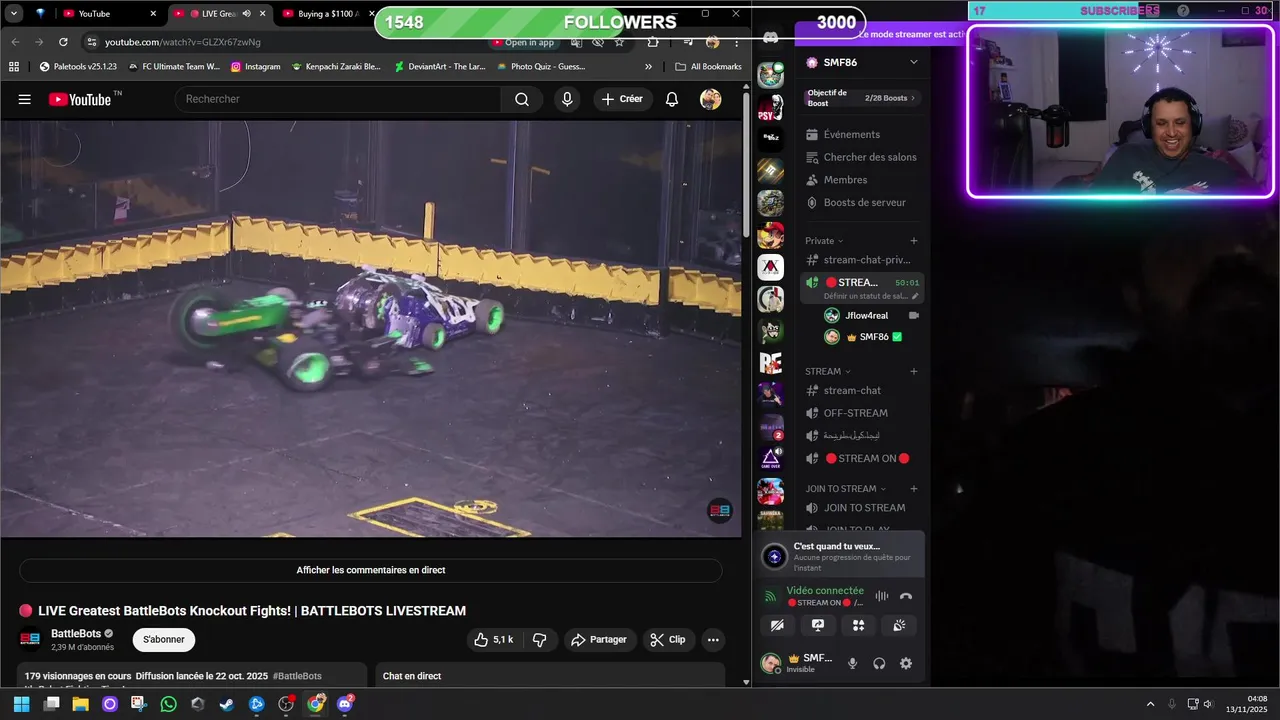Subscribe to BattleBots channel

(164, 640)
